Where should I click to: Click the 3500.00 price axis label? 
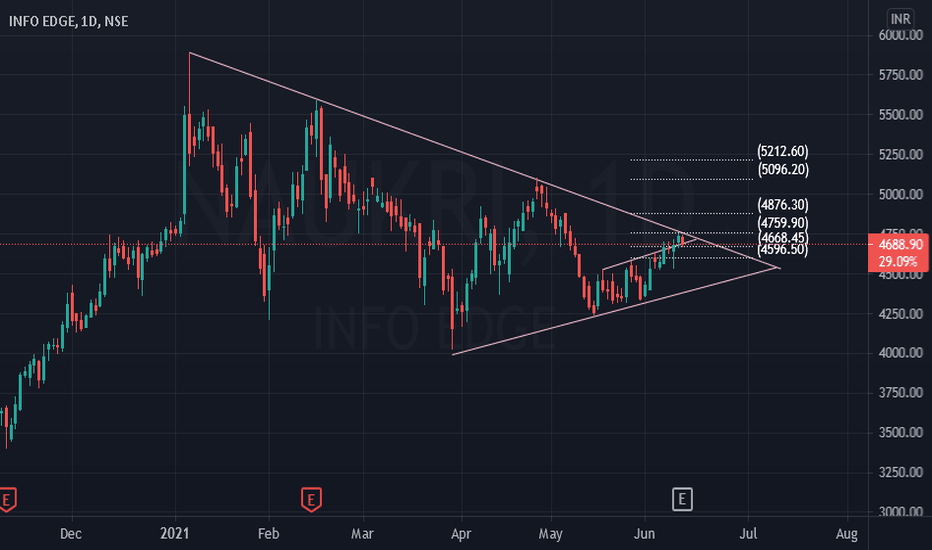click(x=900, y=432)
